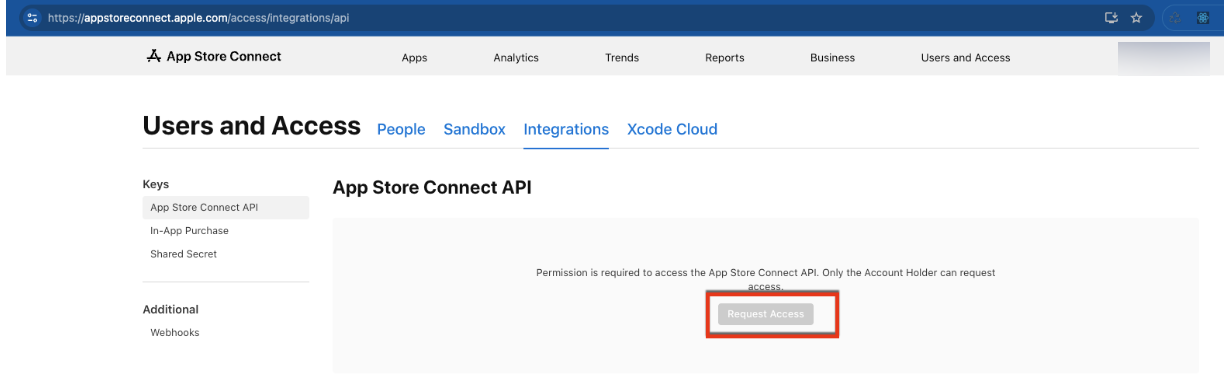Click the install app icon in address bar
Viewport: 1224px width, 384px height.
click(1110, 18)
